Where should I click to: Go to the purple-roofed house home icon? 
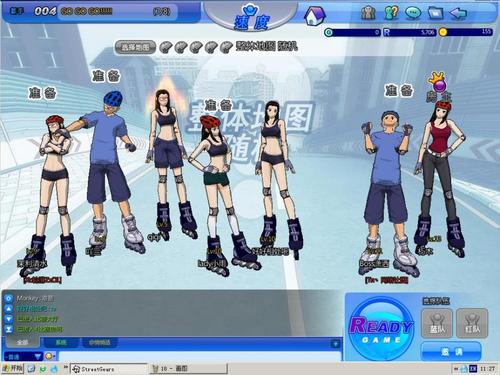click(314, 16)
